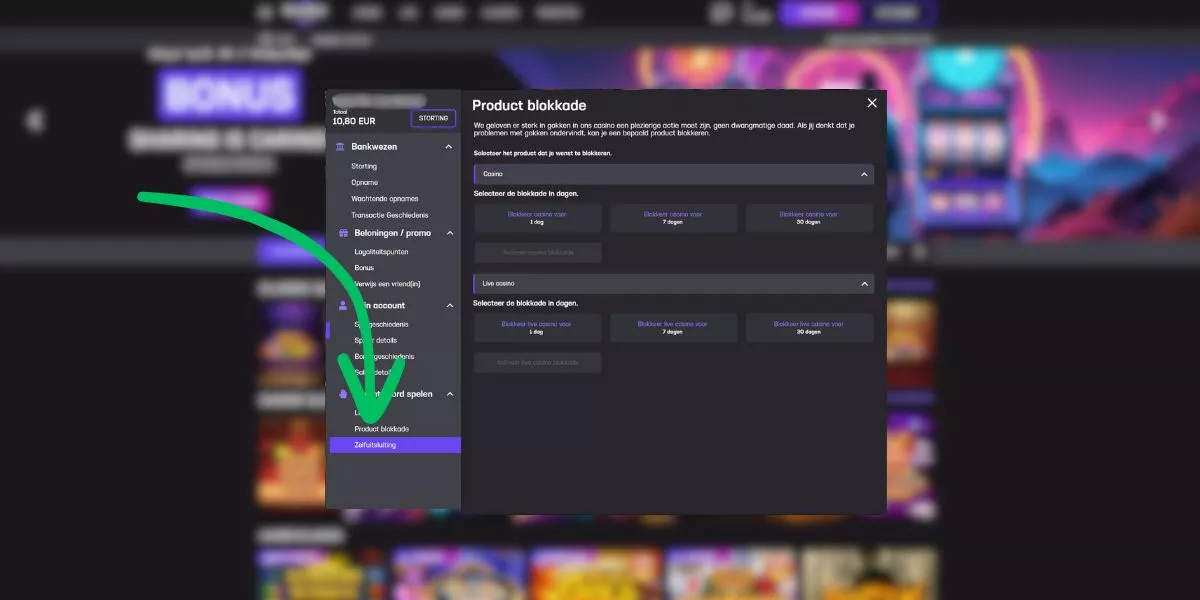Block casino for 7 dagen
1200x600 pixels.
click(x=674, y=218)
